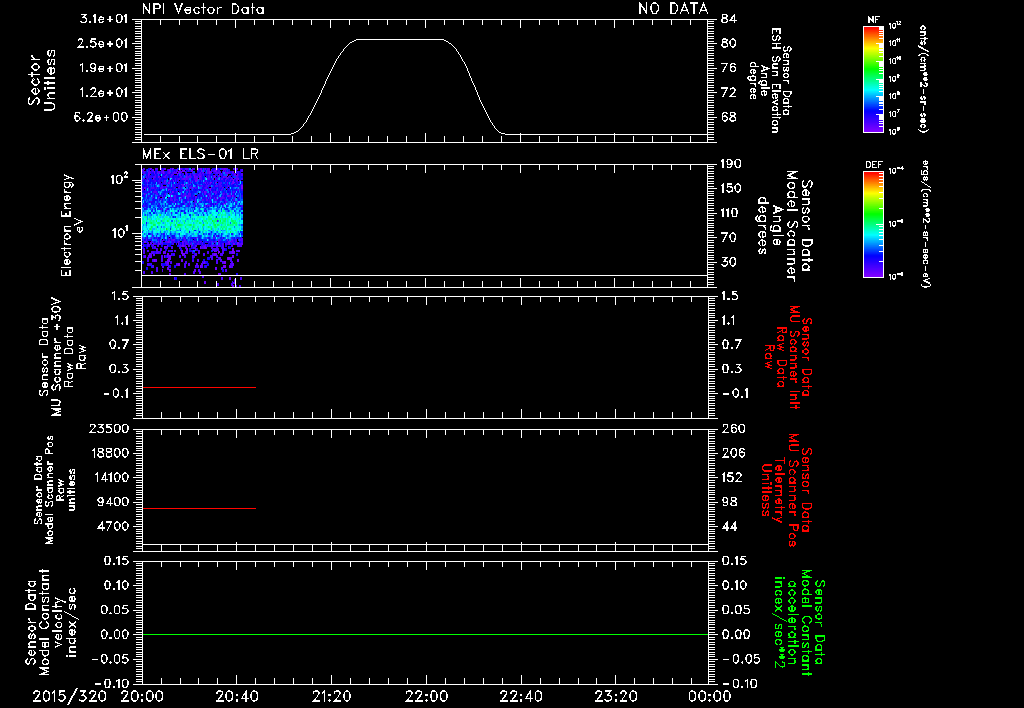The height and width of the screenshot is (708, 1024).
Task: Click the "190" scanner angle tick label
Action: [731, 164]
